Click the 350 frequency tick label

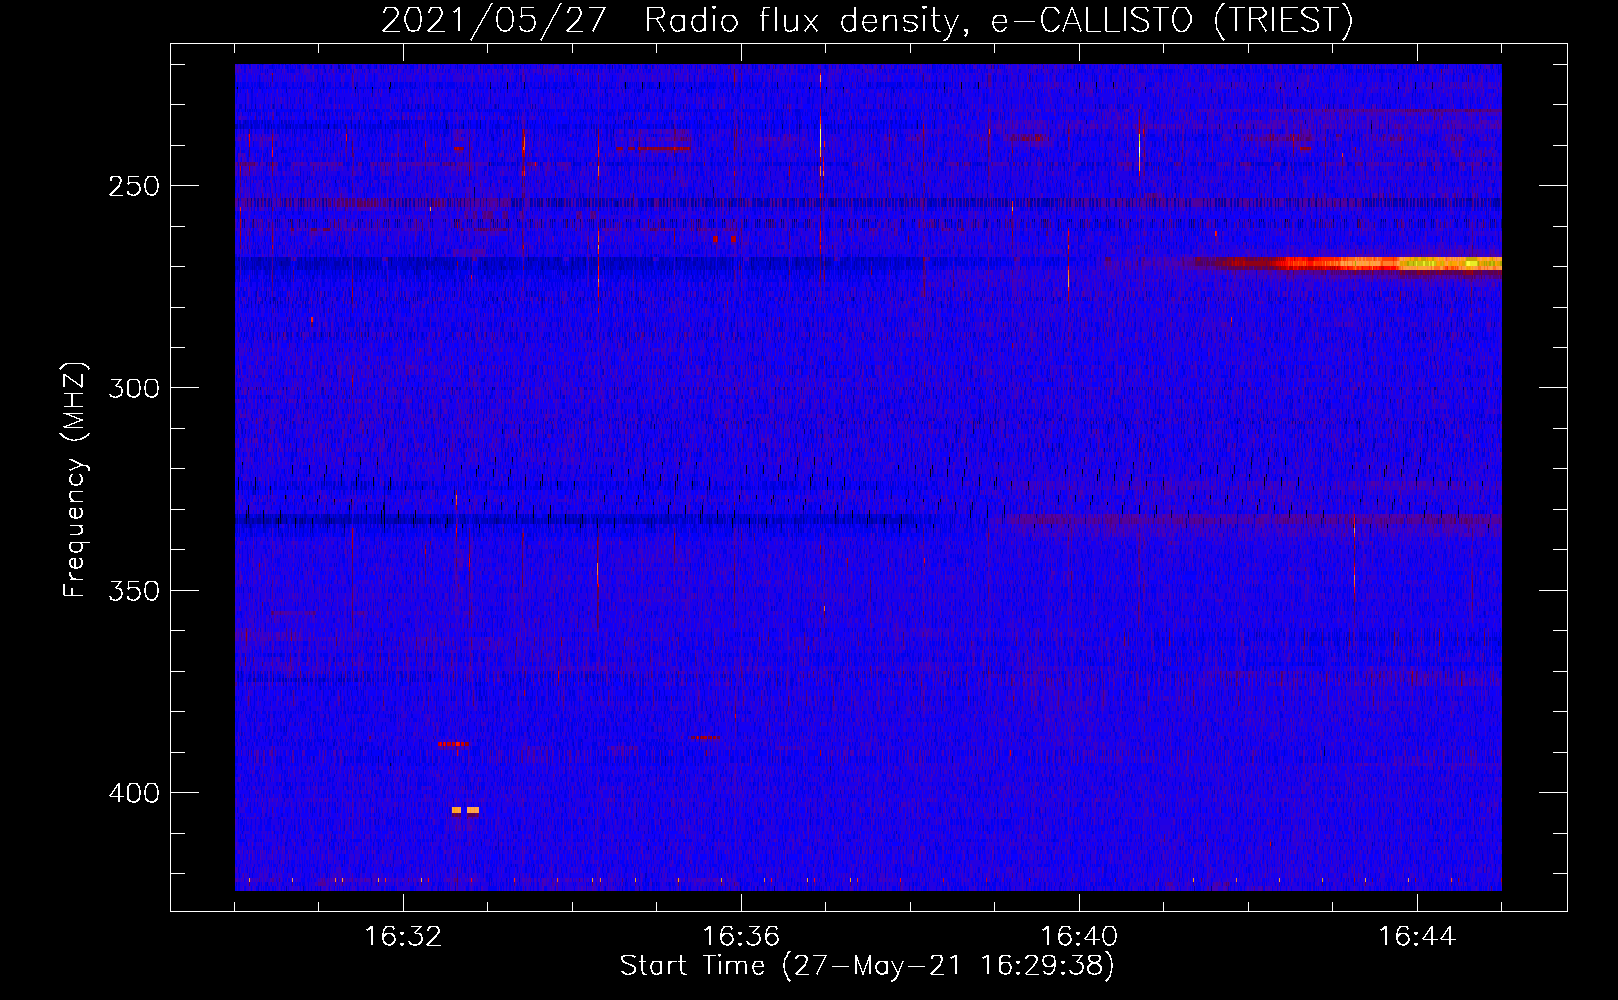[134, 591]
